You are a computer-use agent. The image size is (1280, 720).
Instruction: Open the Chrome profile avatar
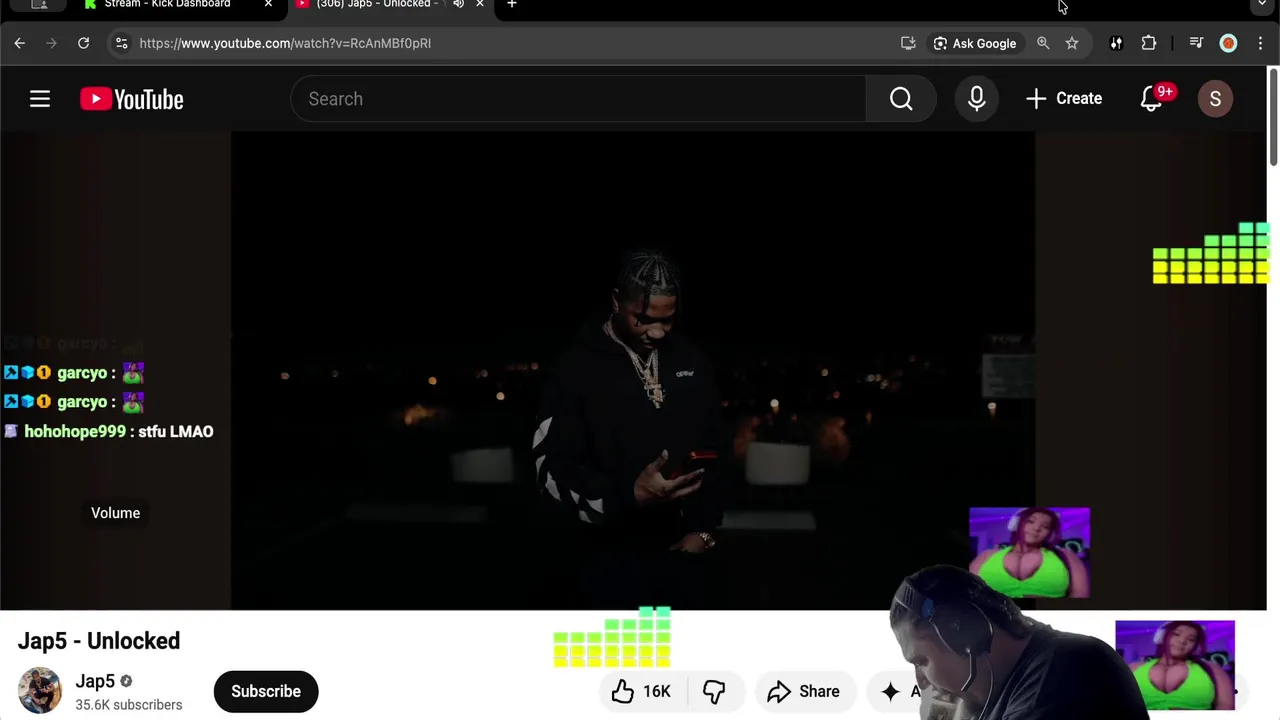[x=1229, y=43]
